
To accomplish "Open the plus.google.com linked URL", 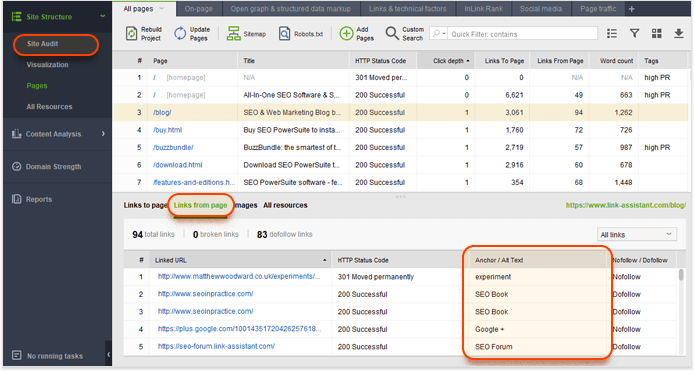I will 239,329.
